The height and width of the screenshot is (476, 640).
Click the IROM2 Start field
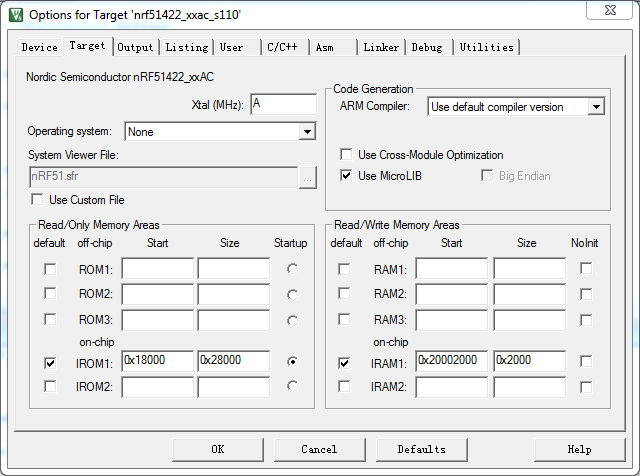pos(158,387)
